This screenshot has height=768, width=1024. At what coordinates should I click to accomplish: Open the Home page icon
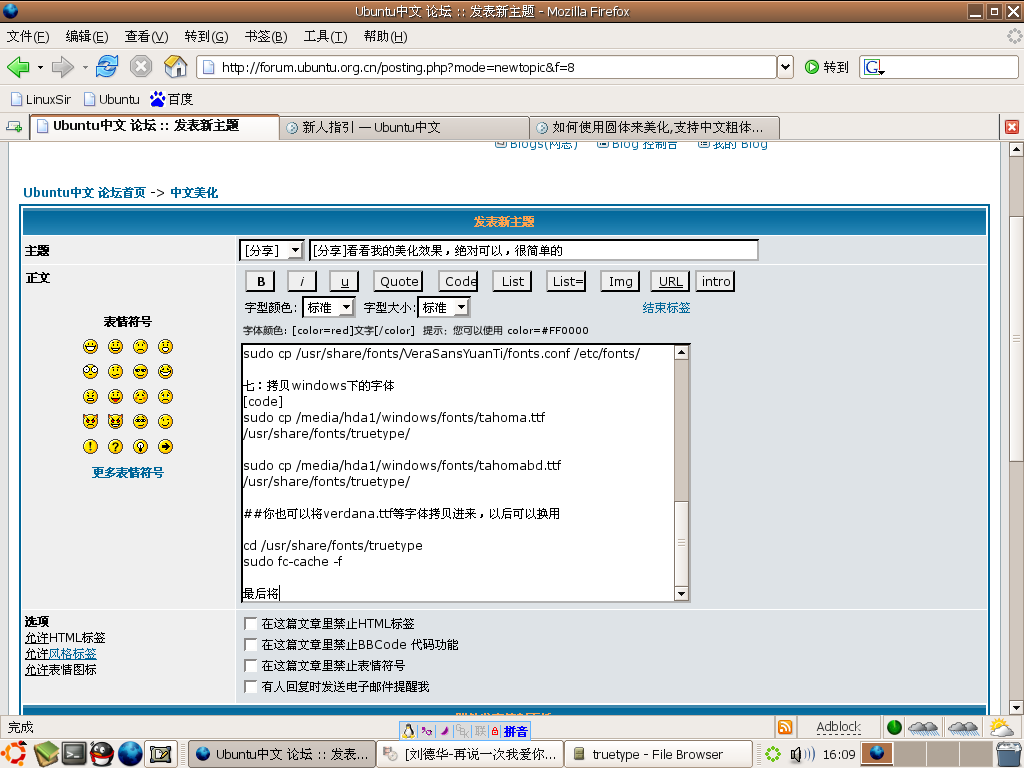175,66
